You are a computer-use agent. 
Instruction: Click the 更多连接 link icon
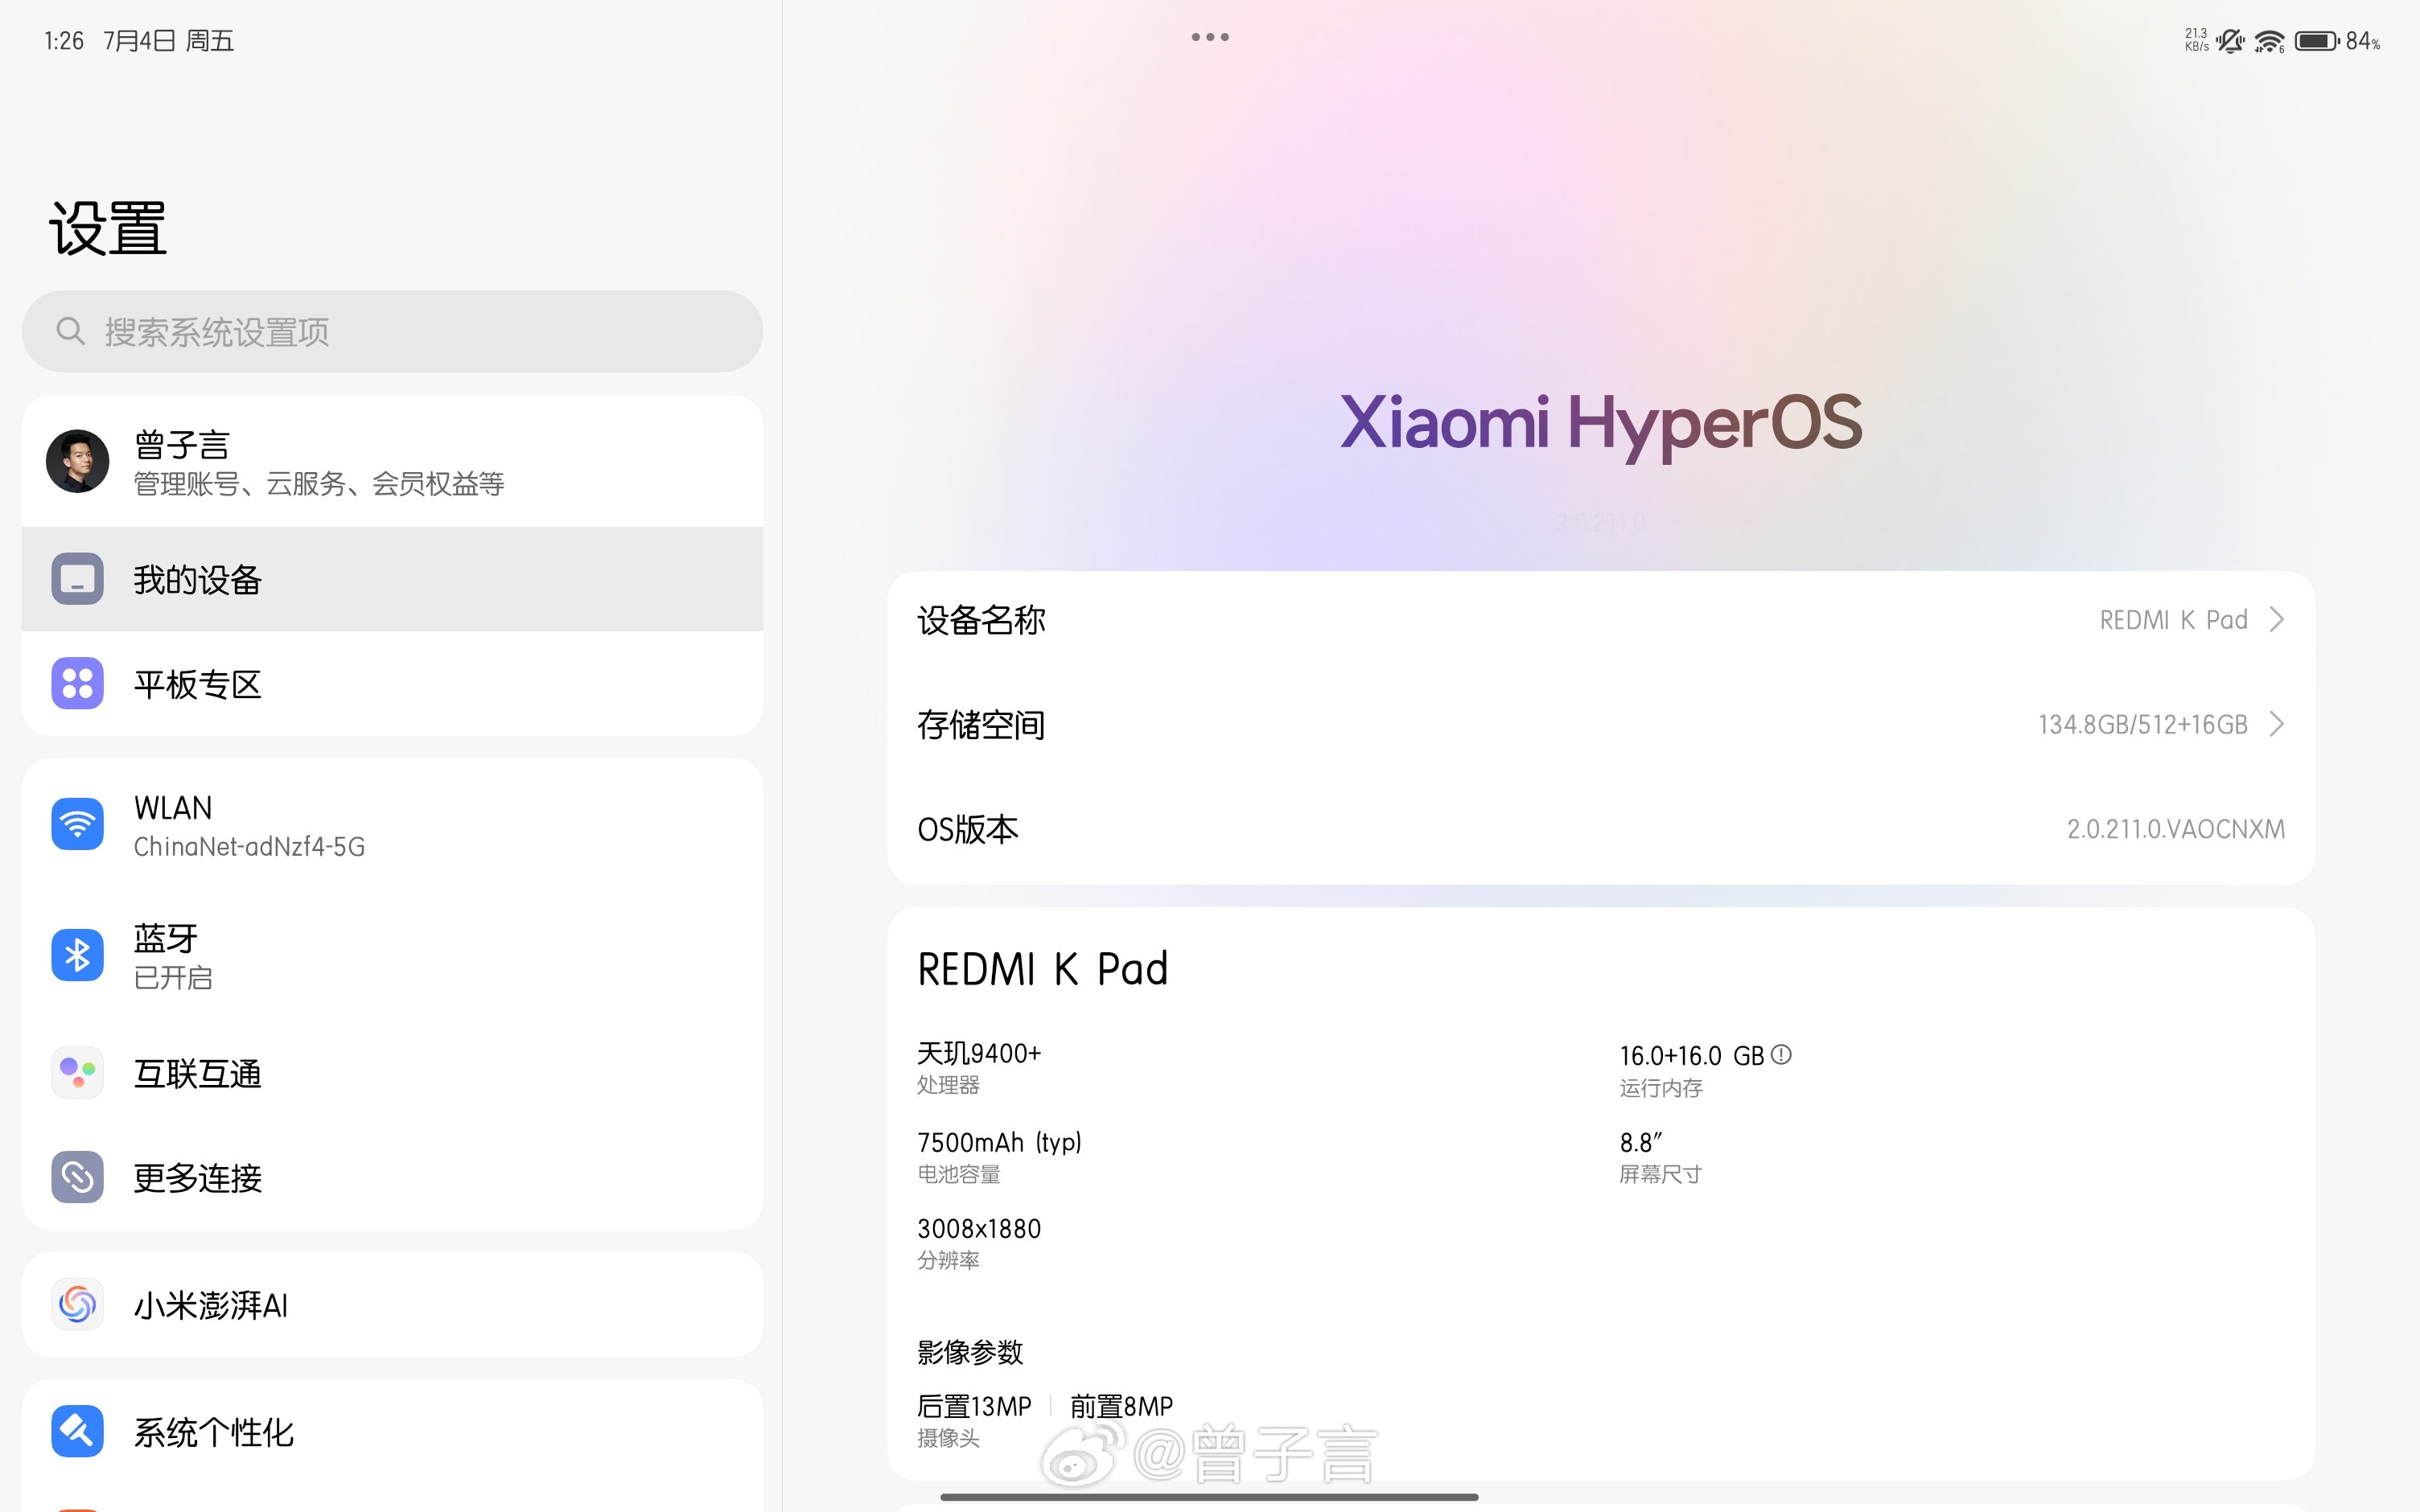click(x=77, y=1177)
